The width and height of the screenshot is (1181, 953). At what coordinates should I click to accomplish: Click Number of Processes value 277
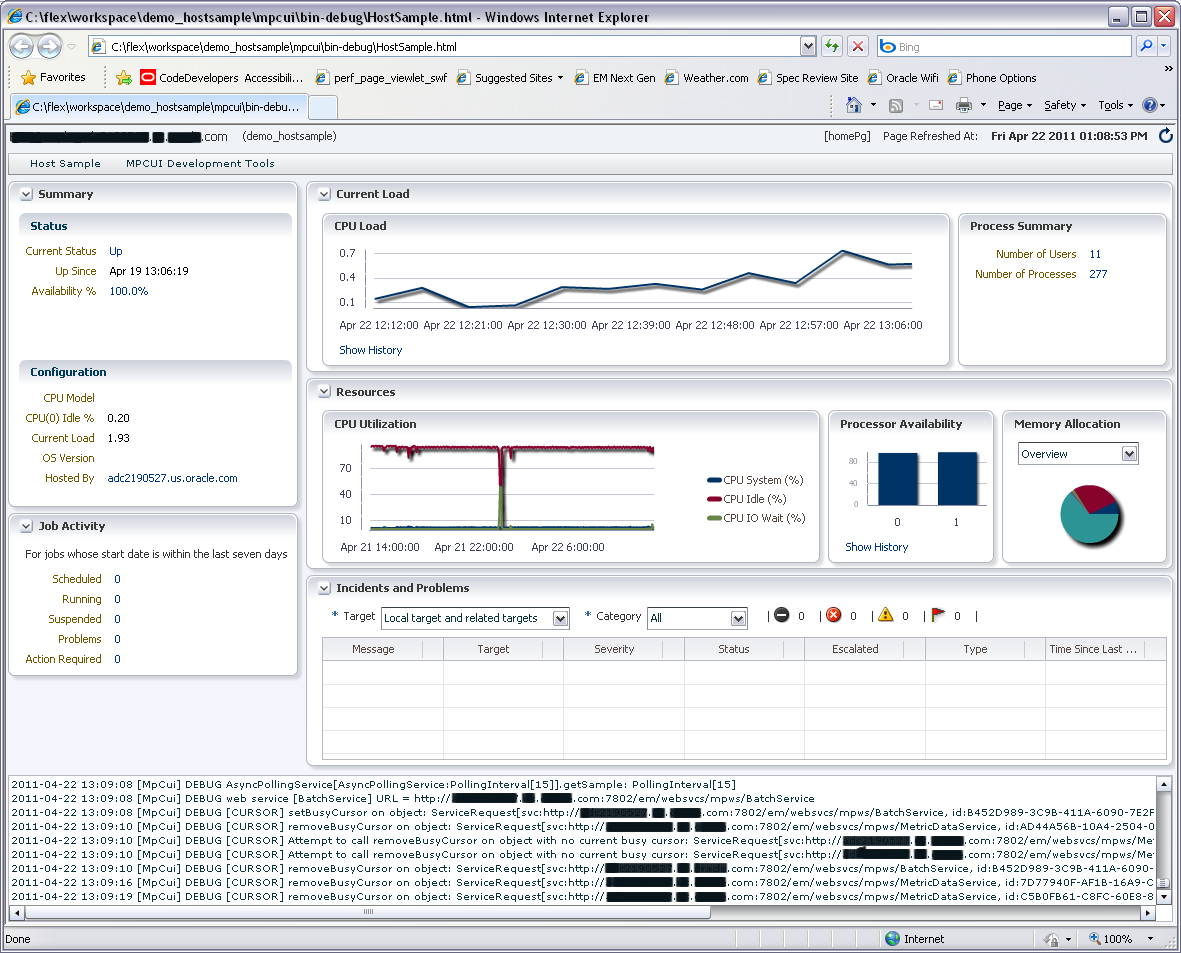tap(1098, 274)
